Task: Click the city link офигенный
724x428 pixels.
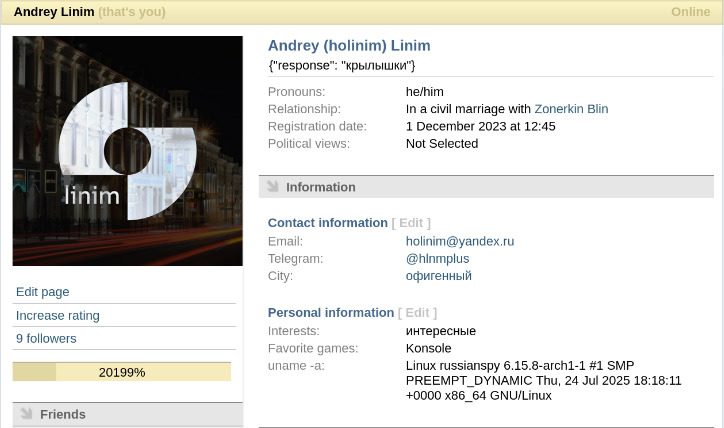Action: pyautogui.click(x=439, y=275)
